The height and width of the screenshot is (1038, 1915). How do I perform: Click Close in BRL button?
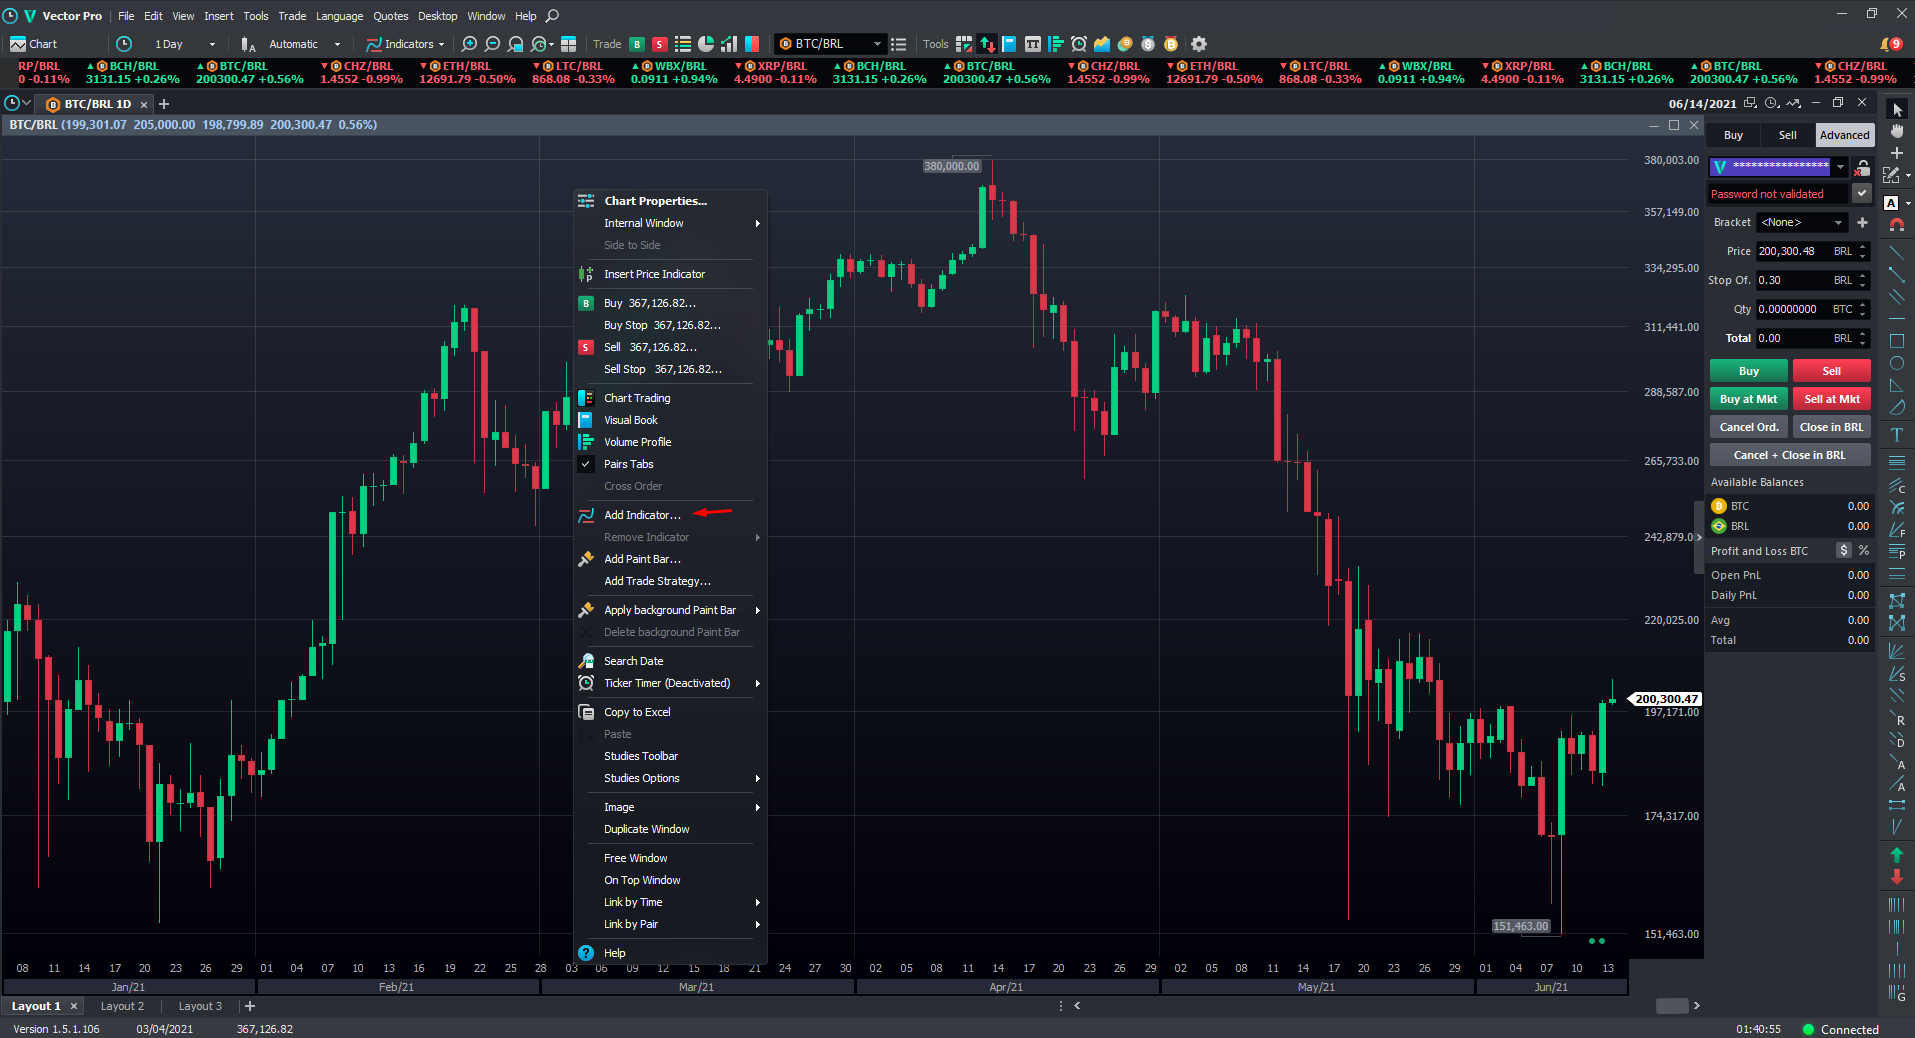(x=1831, y=427)
